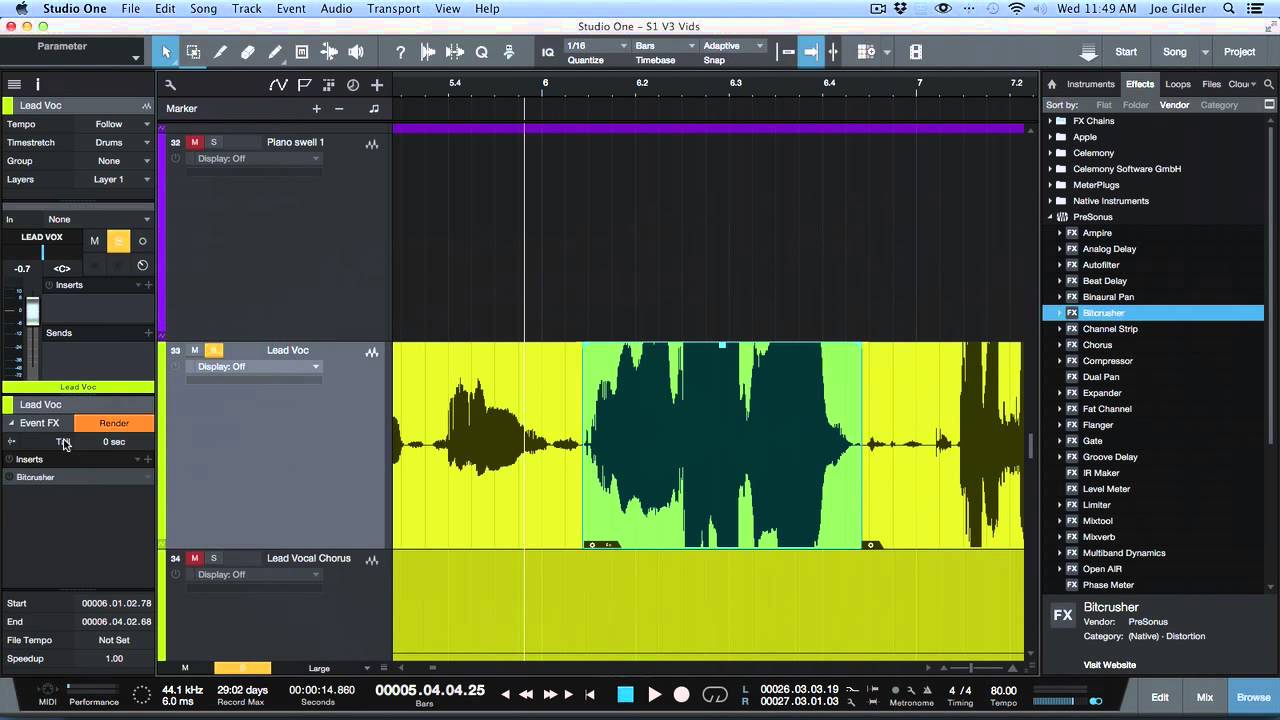Open the marker track flag icon
The width and height of the screenshot is (1280, 720).
pyautogui.click(x=304, y=85)
